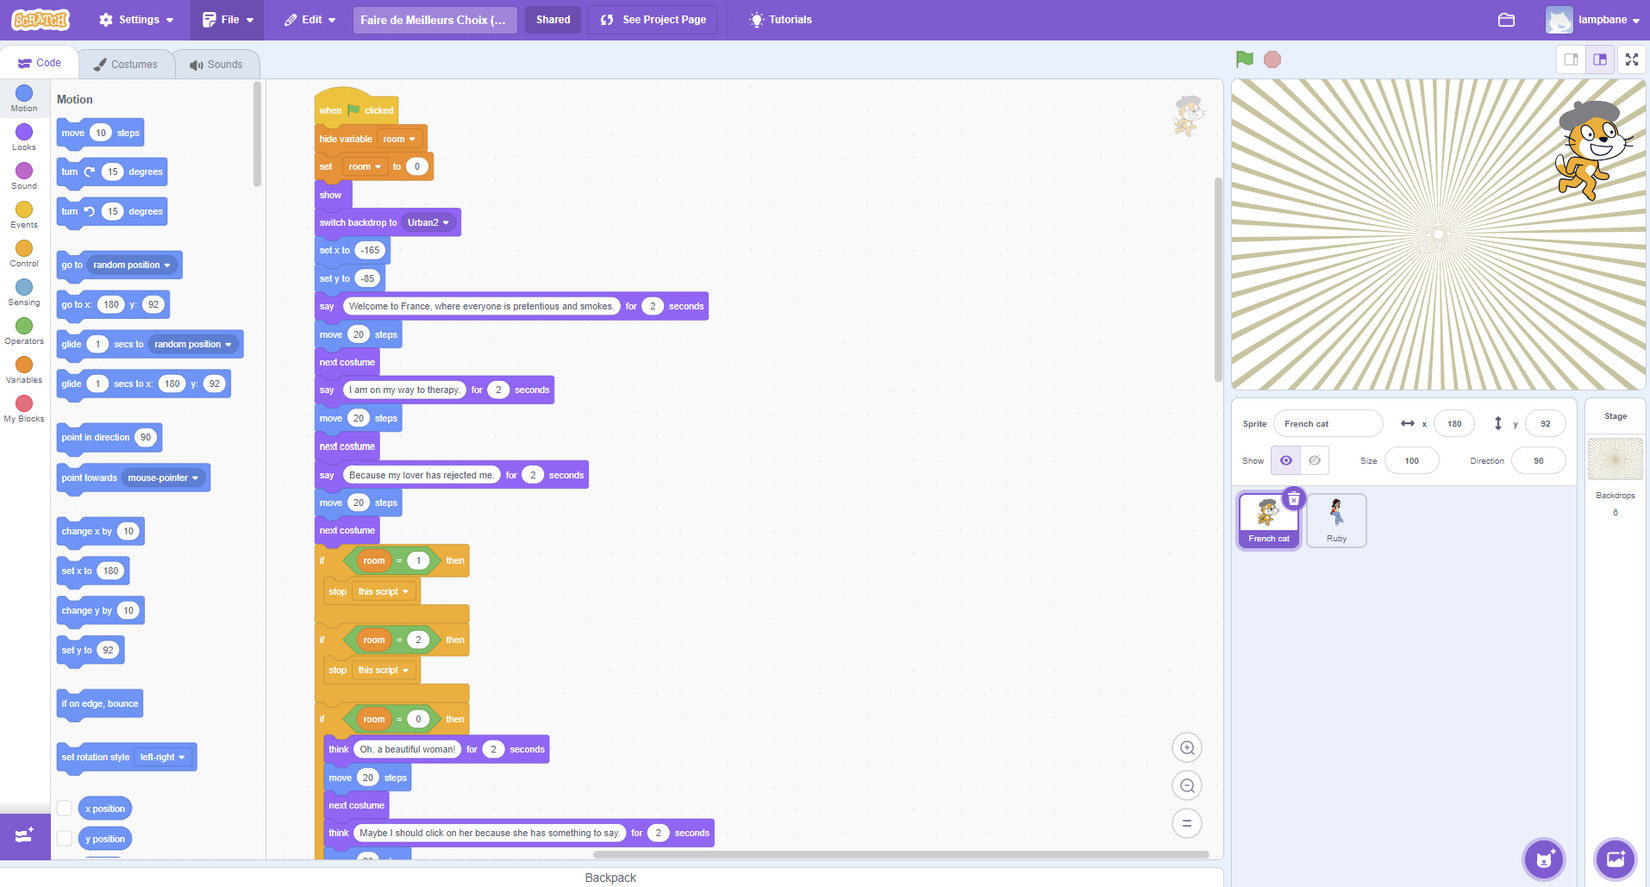Tick the x position checkbox
The width and height of the screenshot is (1650, 887).
(64, 808)
